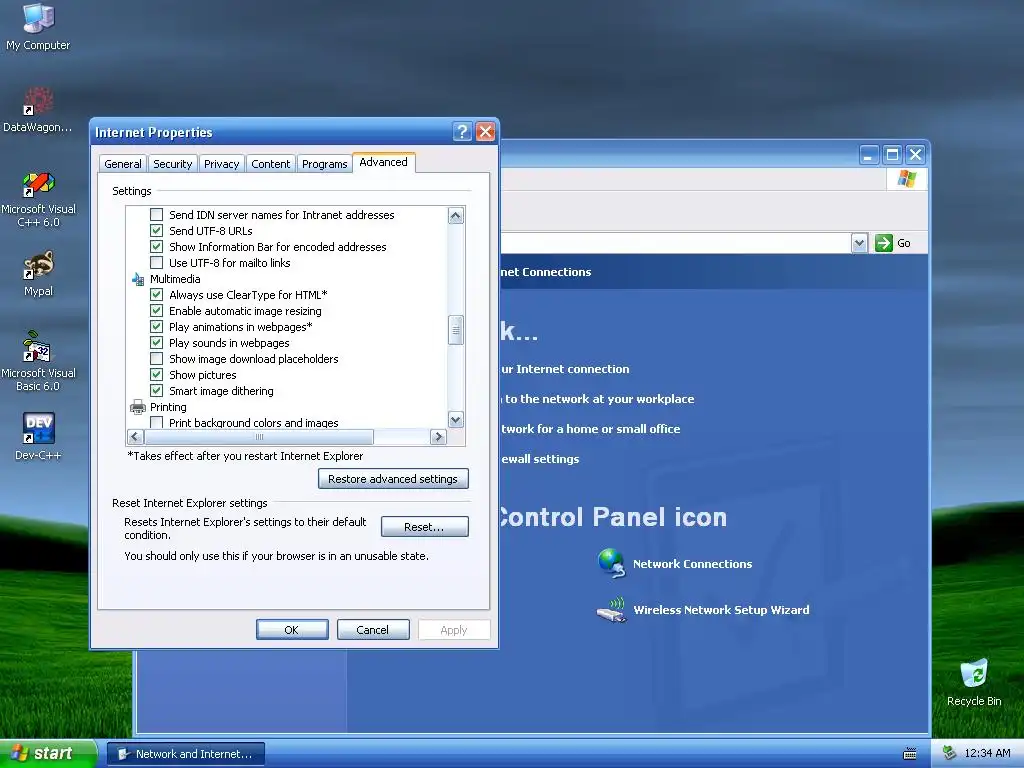Close the Internet Properties dialog

[x=485, y=132]
